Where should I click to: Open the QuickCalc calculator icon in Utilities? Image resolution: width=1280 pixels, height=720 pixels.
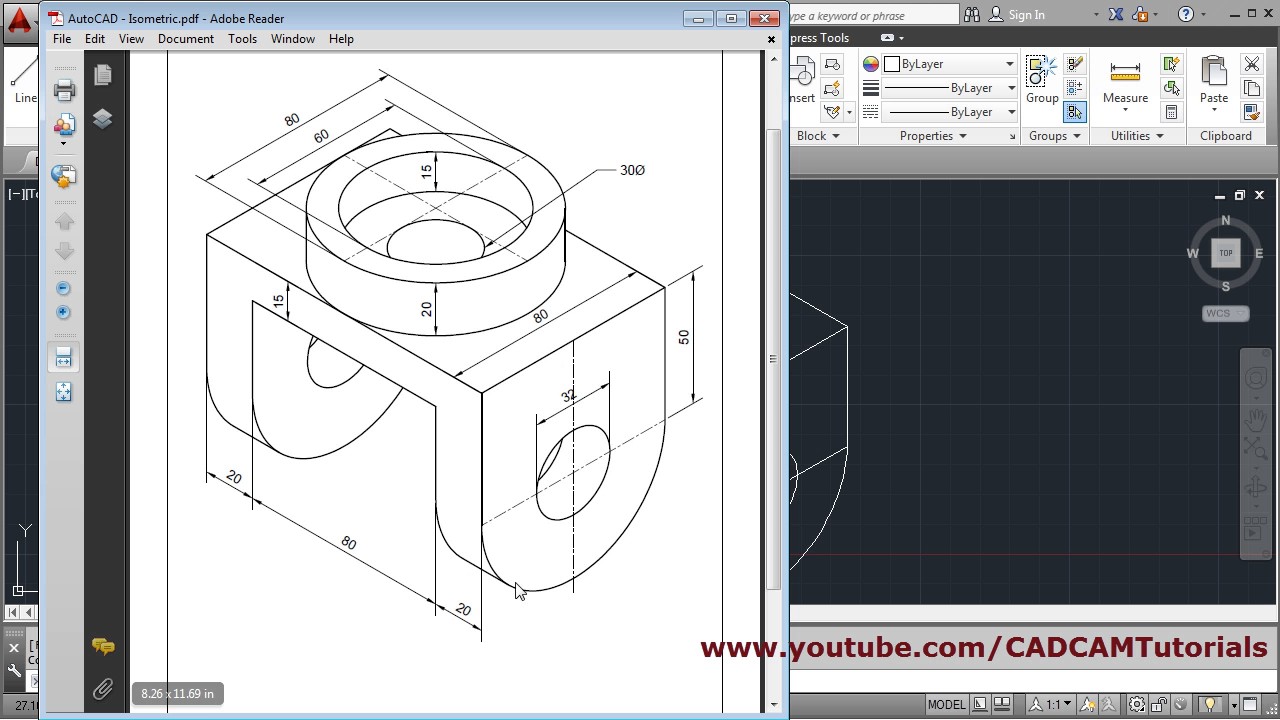[1172, 112]
